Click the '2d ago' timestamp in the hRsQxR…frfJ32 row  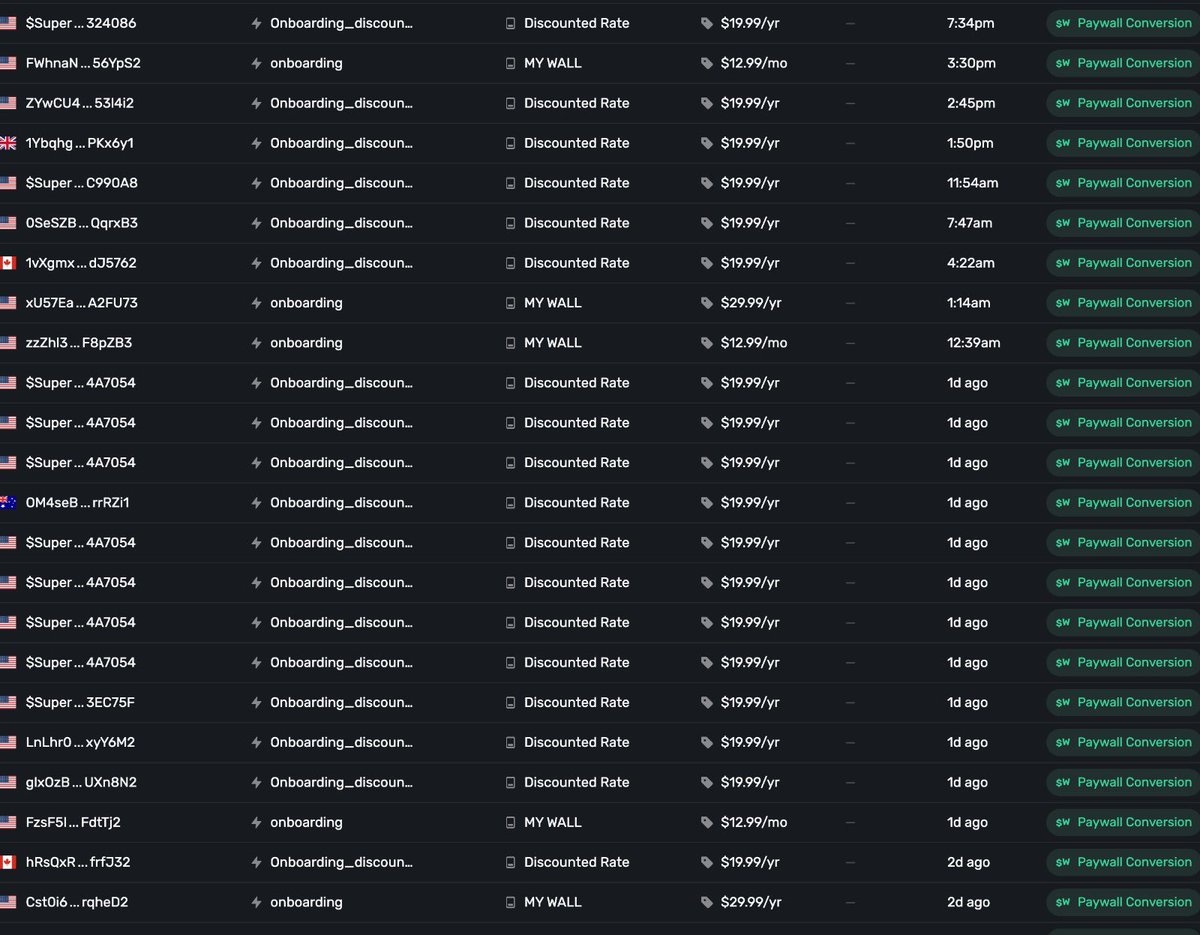(x=968, y=862)
